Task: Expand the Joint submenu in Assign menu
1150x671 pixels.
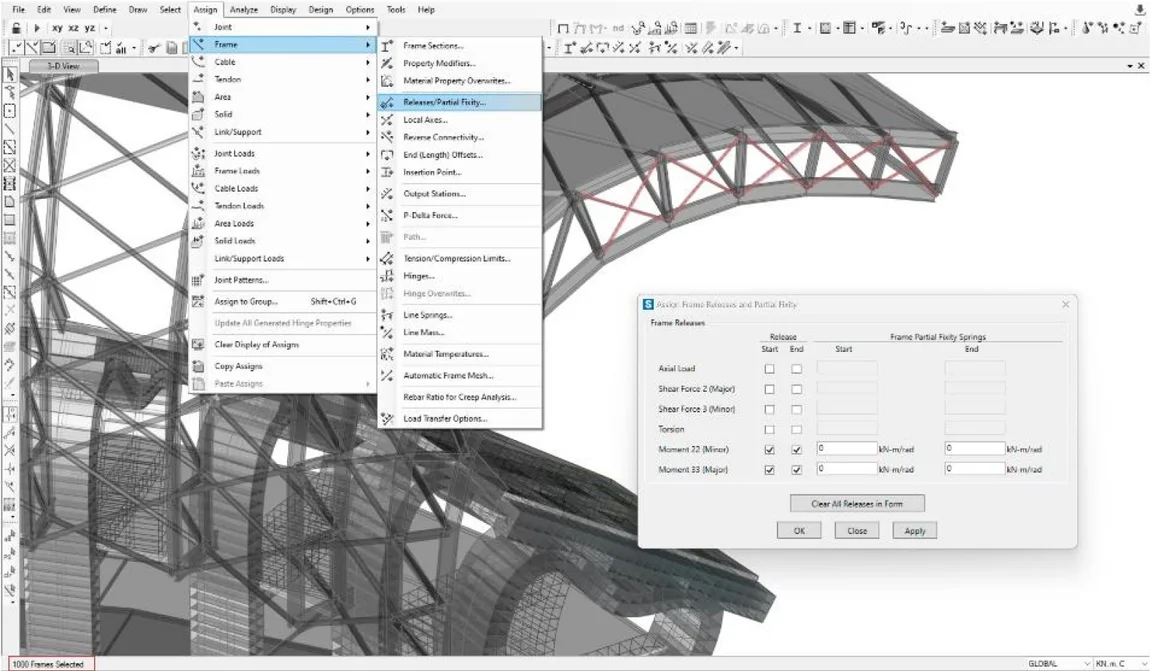Action: tap(283, 27)
